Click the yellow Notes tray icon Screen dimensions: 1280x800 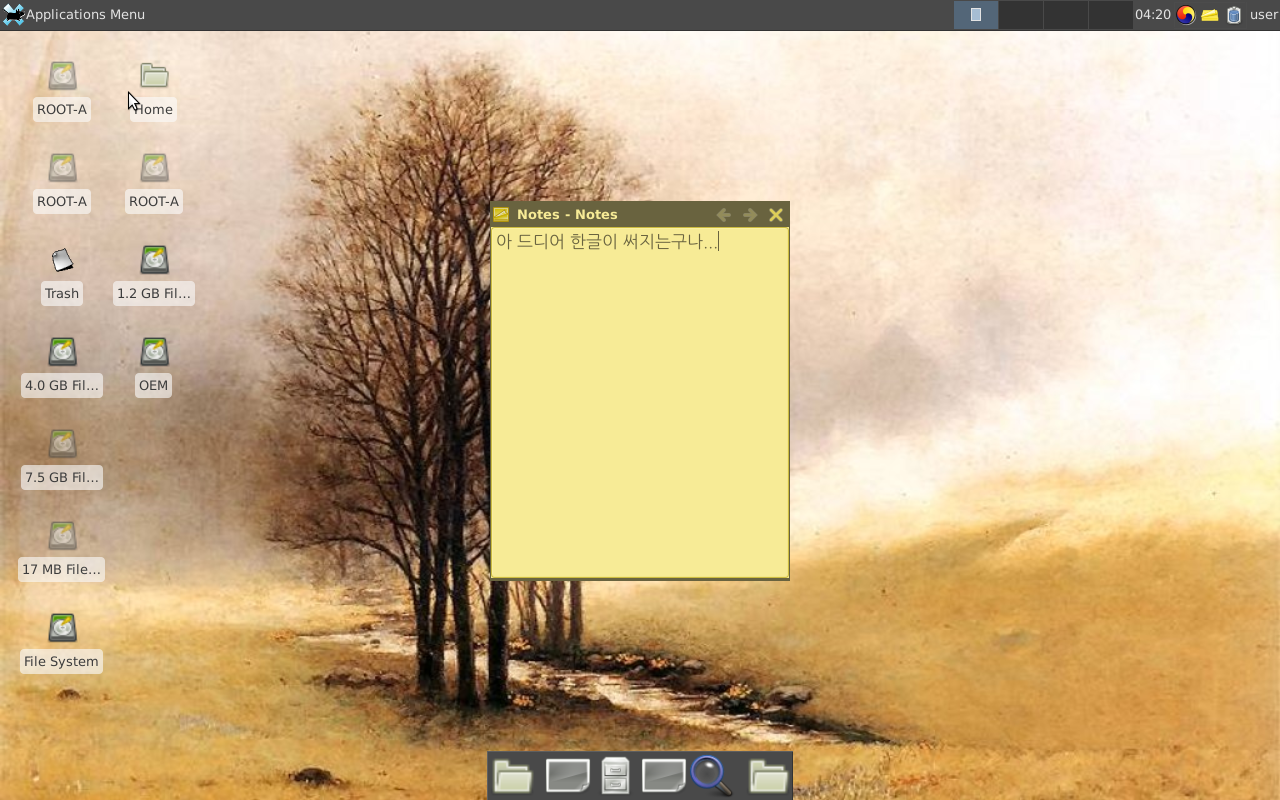coord(1210,15)
